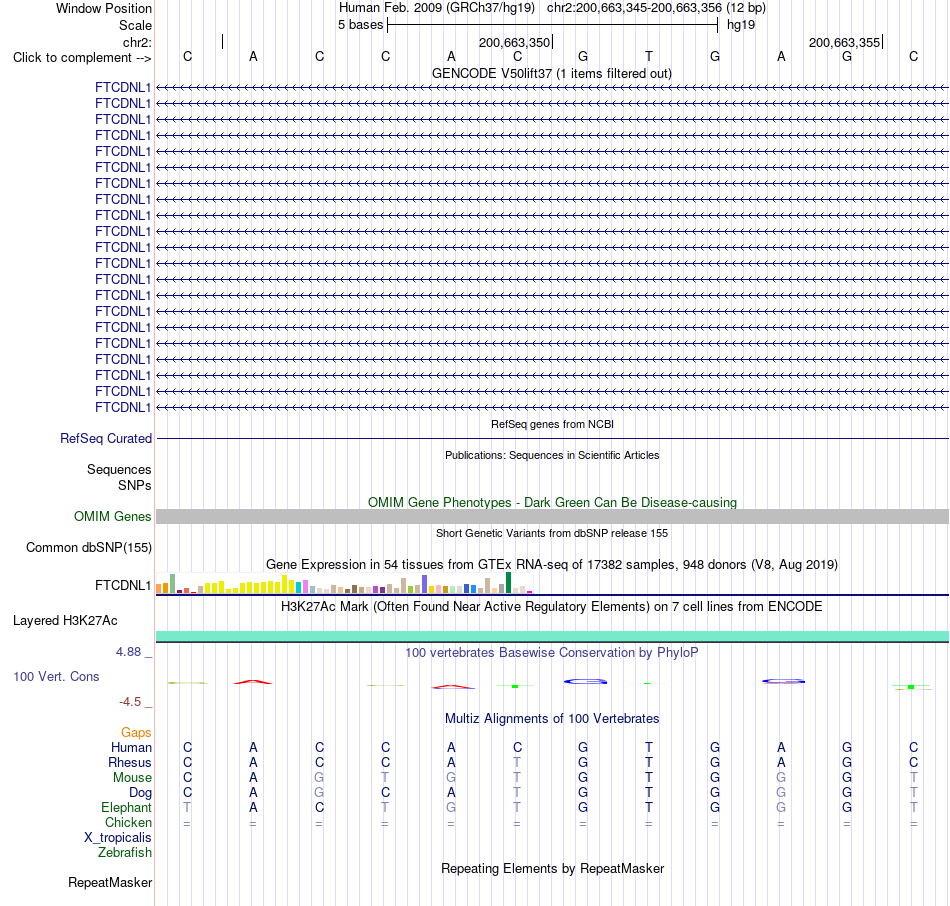Click the GTEx tissue expression bar chart

(x=344, y=583)
